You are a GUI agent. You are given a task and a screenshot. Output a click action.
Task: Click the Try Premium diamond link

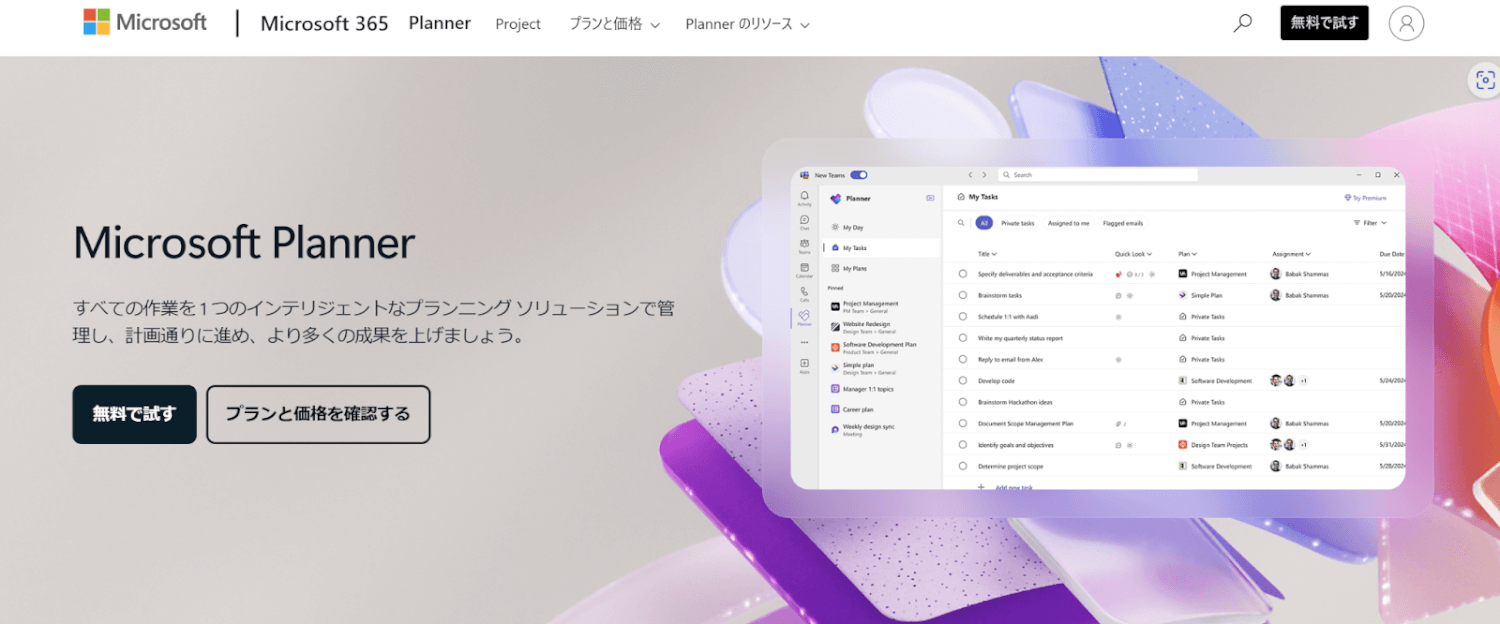click(x=1366, y=198)
